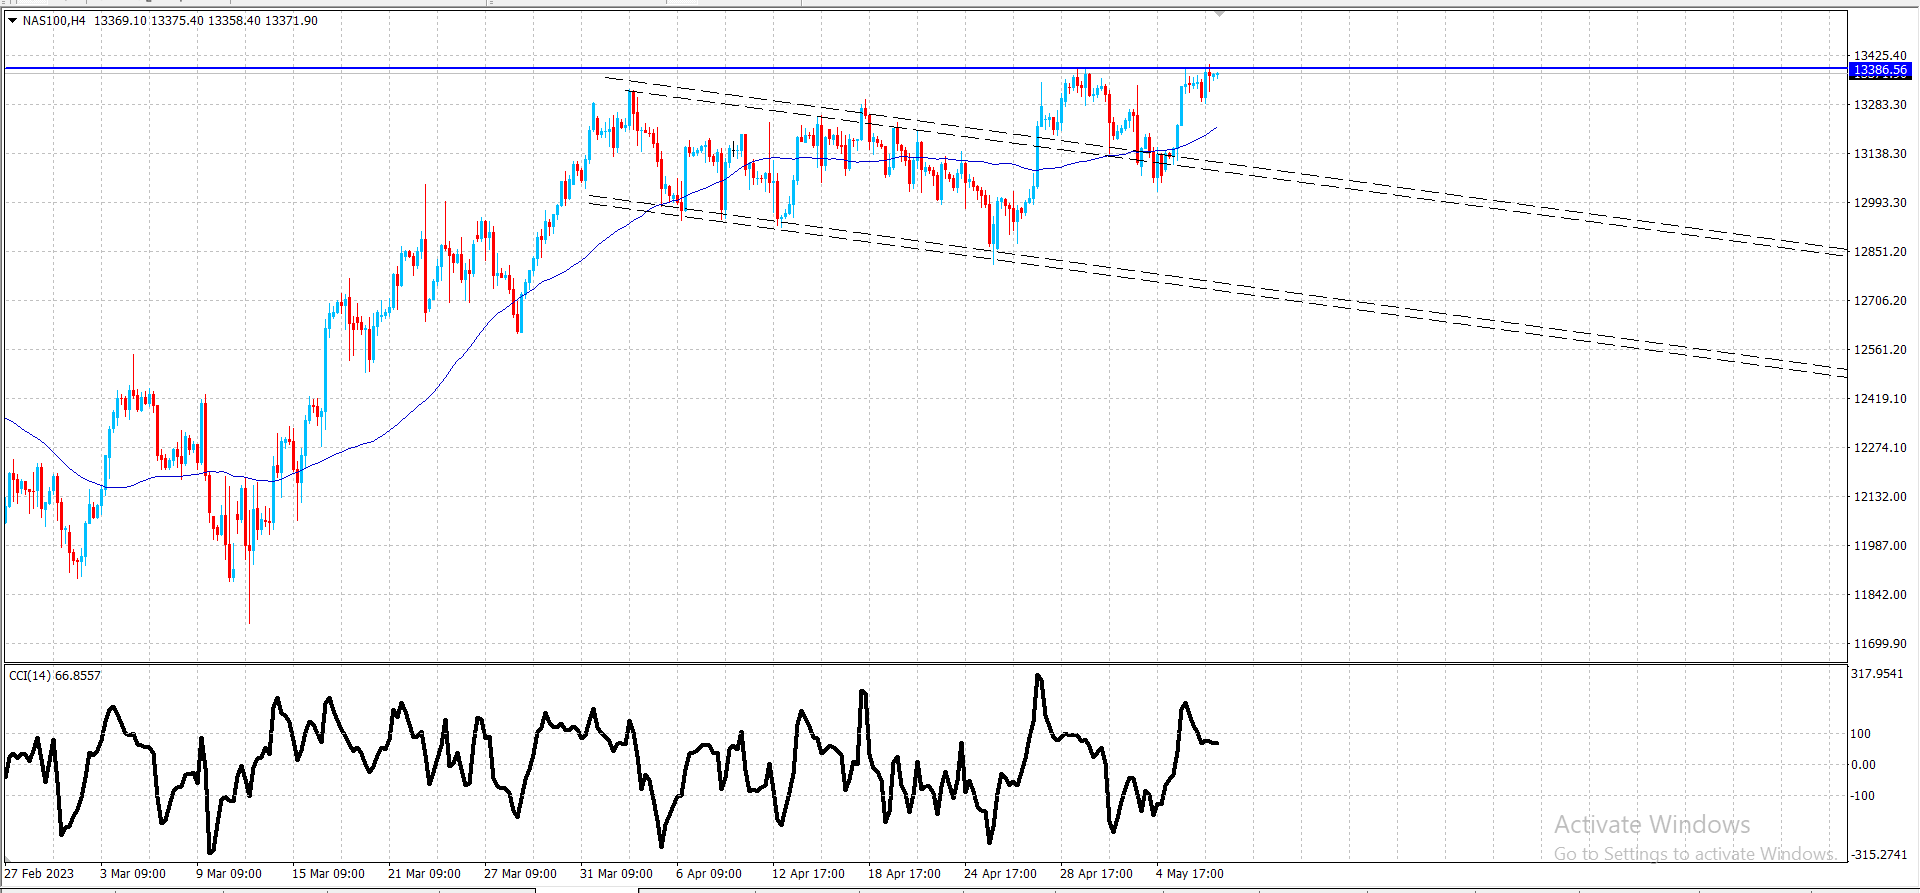Click the 24 Apr 17:00 time label
Screen dimensions: 1920x893
1001,874
